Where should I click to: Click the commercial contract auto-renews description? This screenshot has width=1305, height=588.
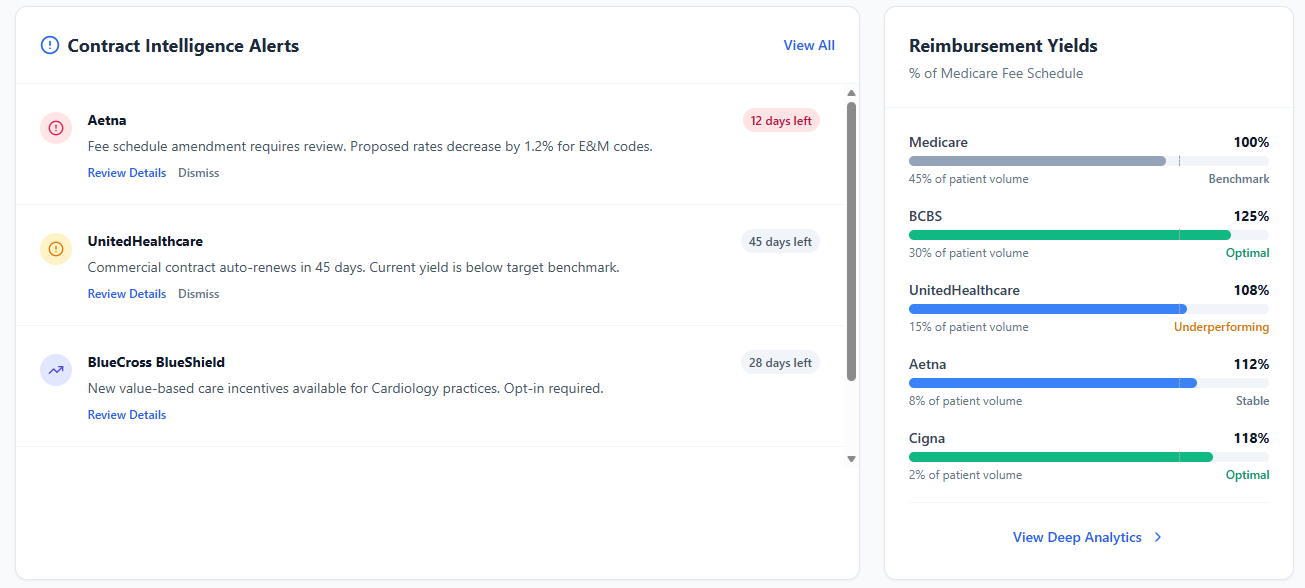click(x=354, y=268)
